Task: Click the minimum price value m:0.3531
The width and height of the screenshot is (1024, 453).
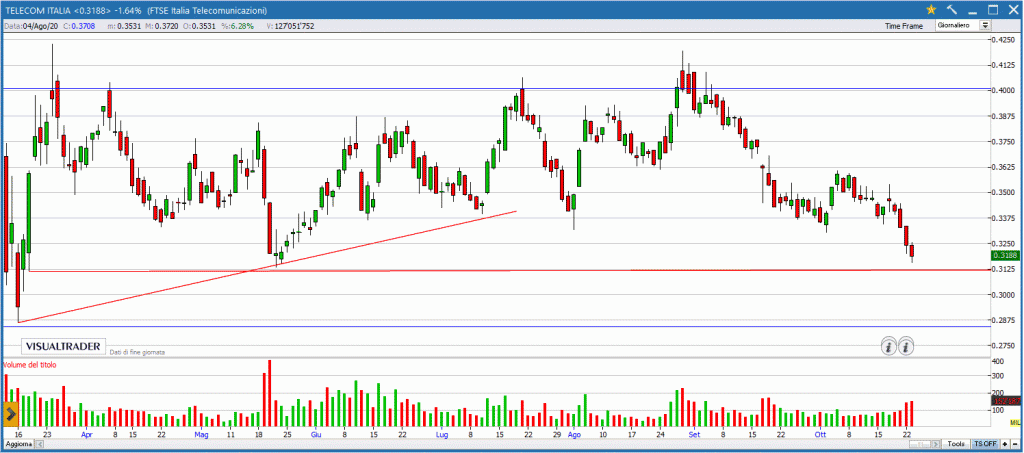Action: (x=123, y=26)
